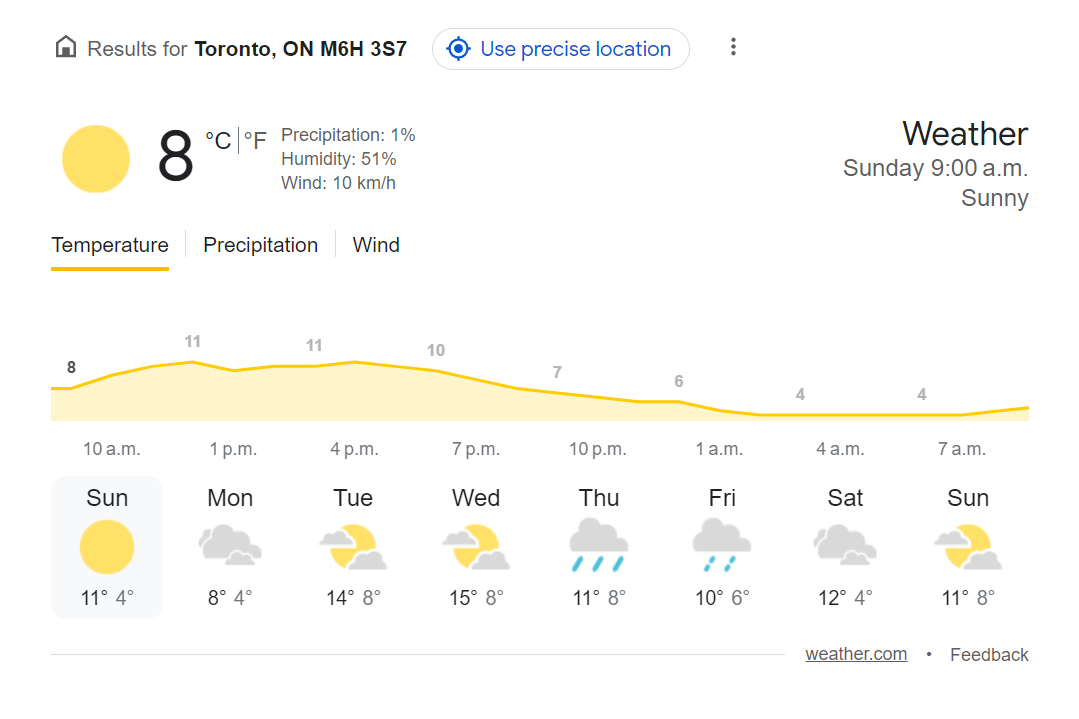
Task: Click the home location icon
Action: click(66, 47)
